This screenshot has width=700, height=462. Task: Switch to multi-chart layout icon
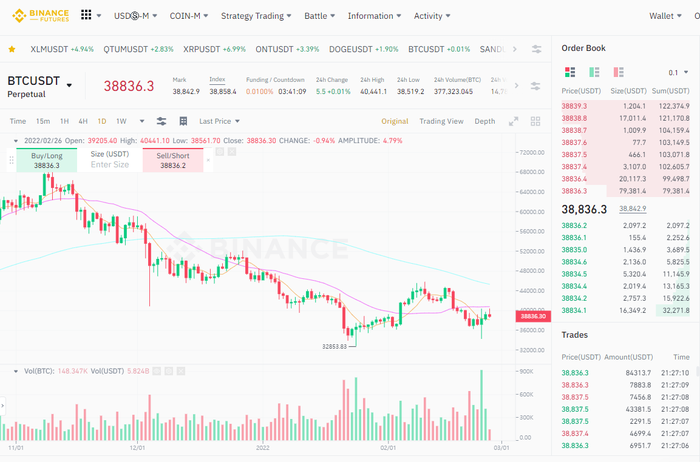535,121
